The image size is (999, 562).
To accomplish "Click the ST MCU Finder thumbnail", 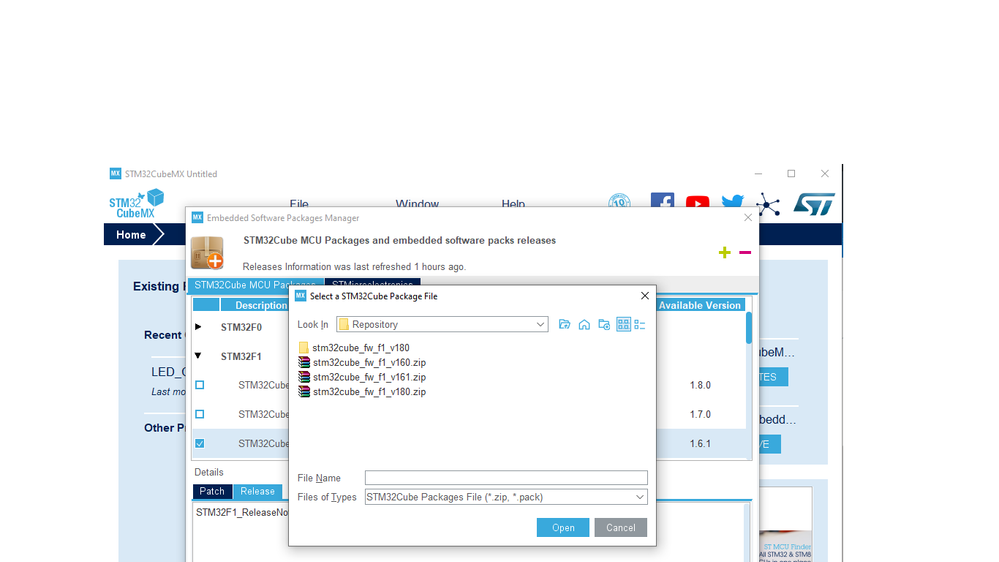I will click(786, 525).
